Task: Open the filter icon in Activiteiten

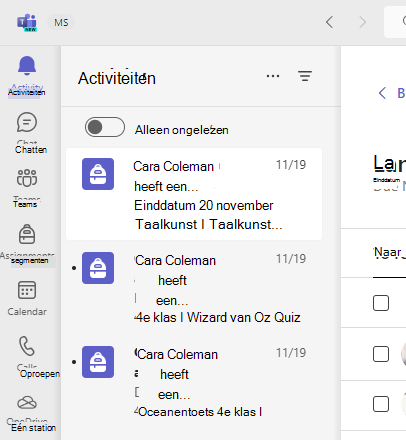Action: coord(305,76)
